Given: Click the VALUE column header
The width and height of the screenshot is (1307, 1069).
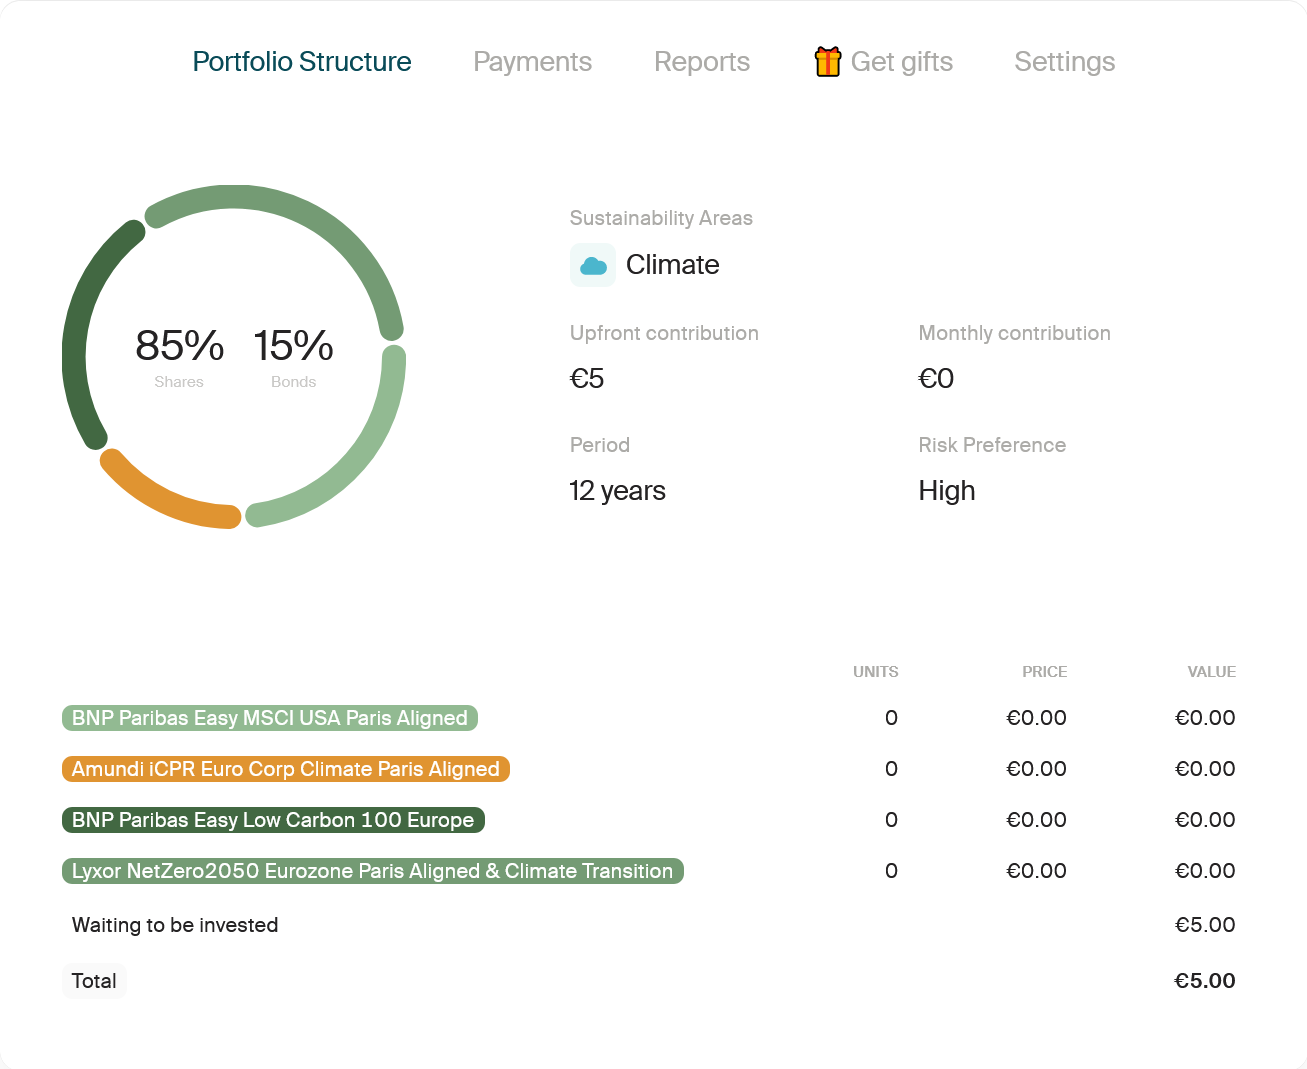Looking at the screenshot, I should pyautogui.click(x=1211, y=672).
